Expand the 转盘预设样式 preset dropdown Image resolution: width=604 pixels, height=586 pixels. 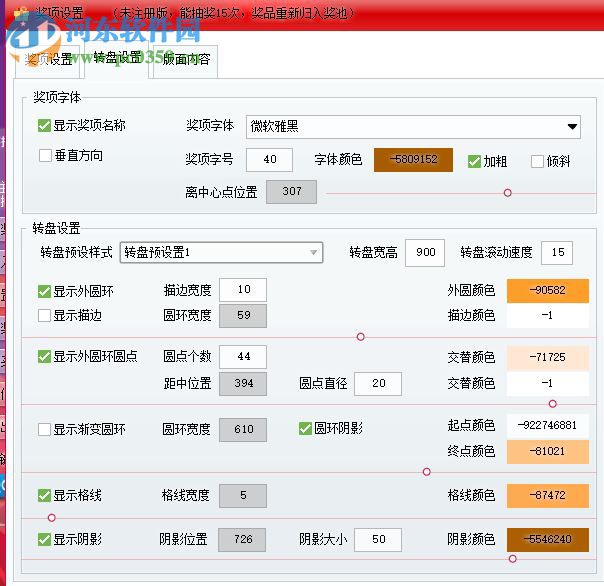coord(221,253)
